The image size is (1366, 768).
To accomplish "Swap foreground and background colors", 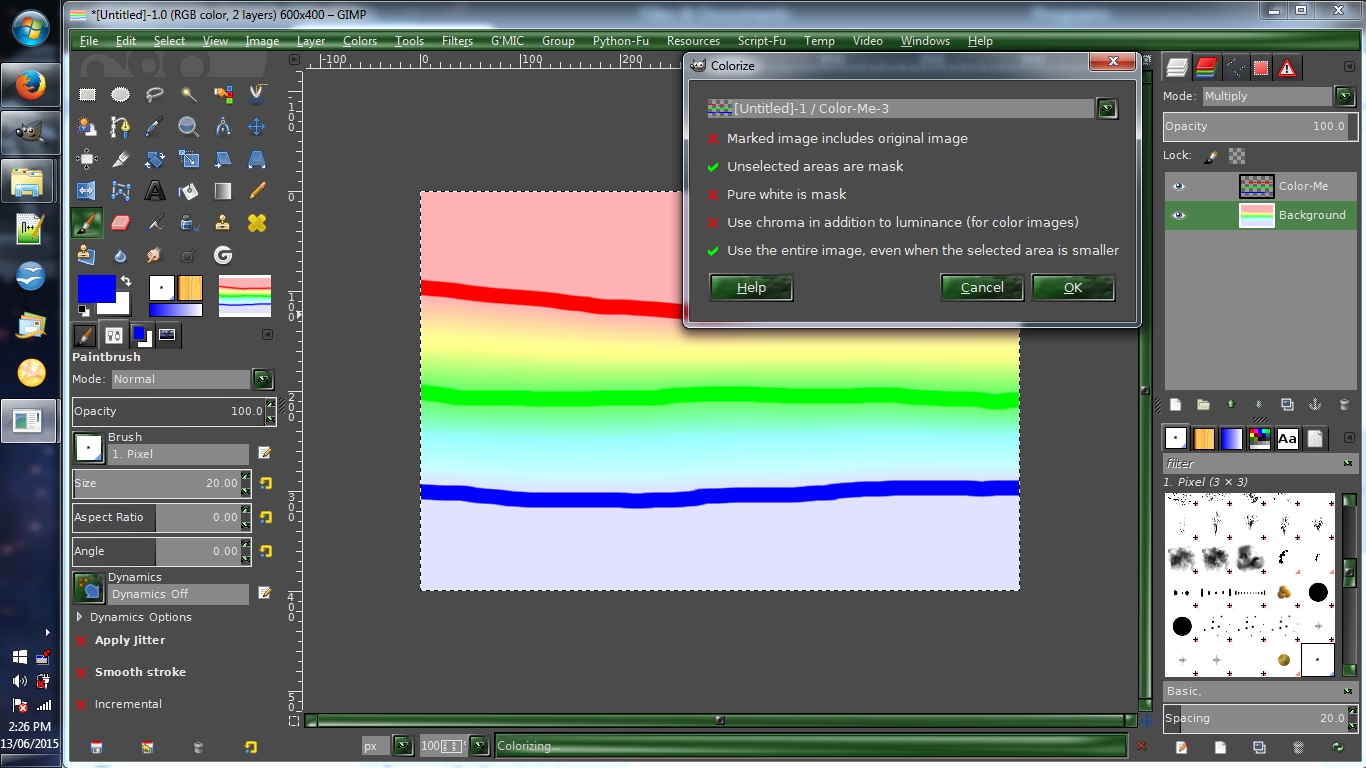I will point(126,281).
